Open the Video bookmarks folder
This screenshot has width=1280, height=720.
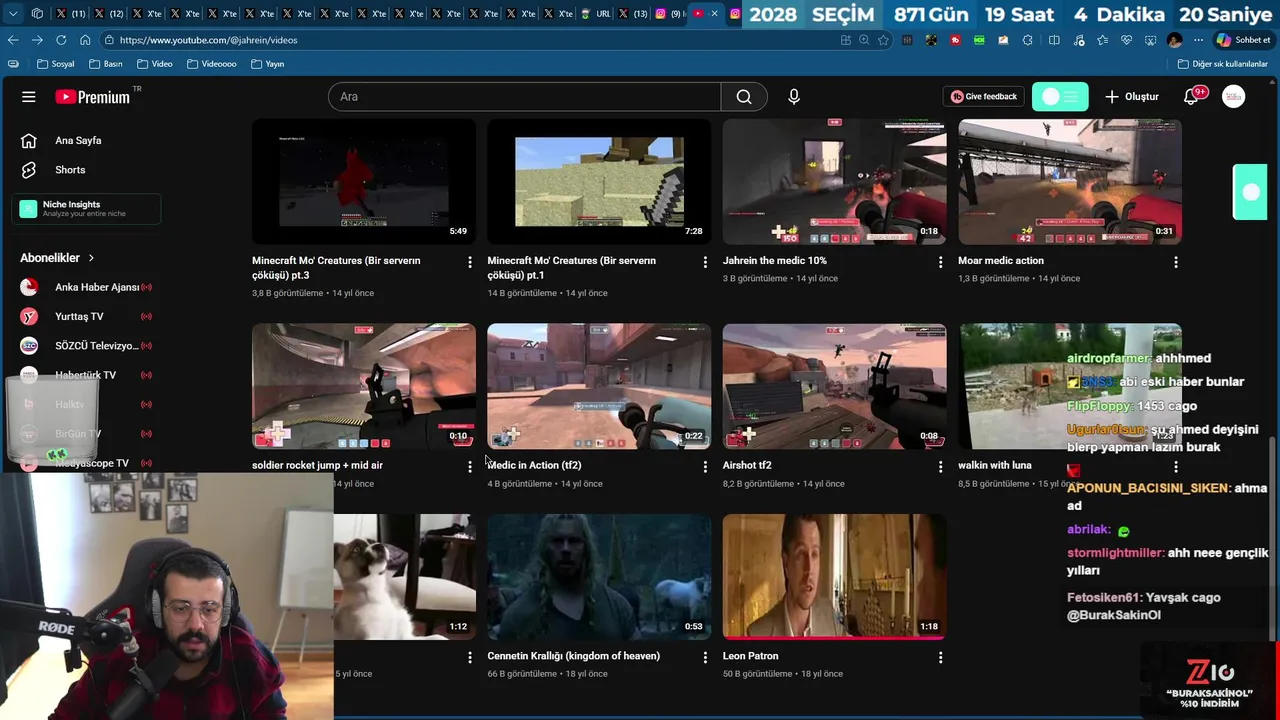(x=155, y=64)
